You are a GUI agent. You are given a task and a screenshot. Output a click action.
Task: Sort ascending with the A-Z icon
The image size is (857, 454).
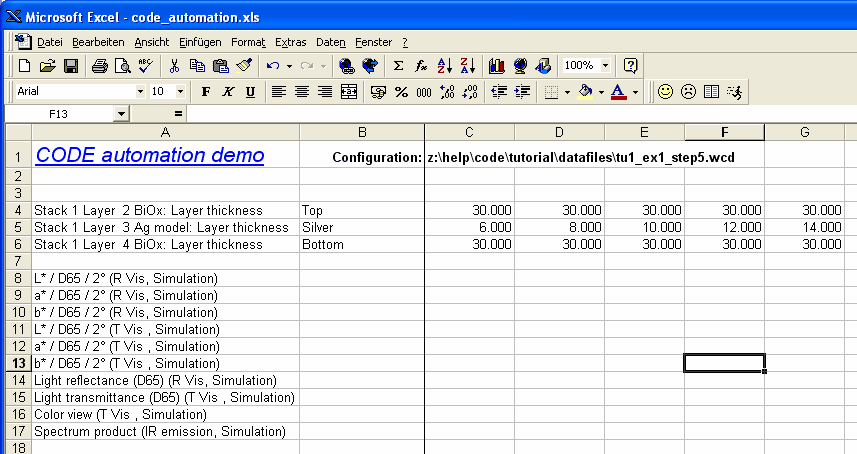pyautogui.click(x=446, y=66)
